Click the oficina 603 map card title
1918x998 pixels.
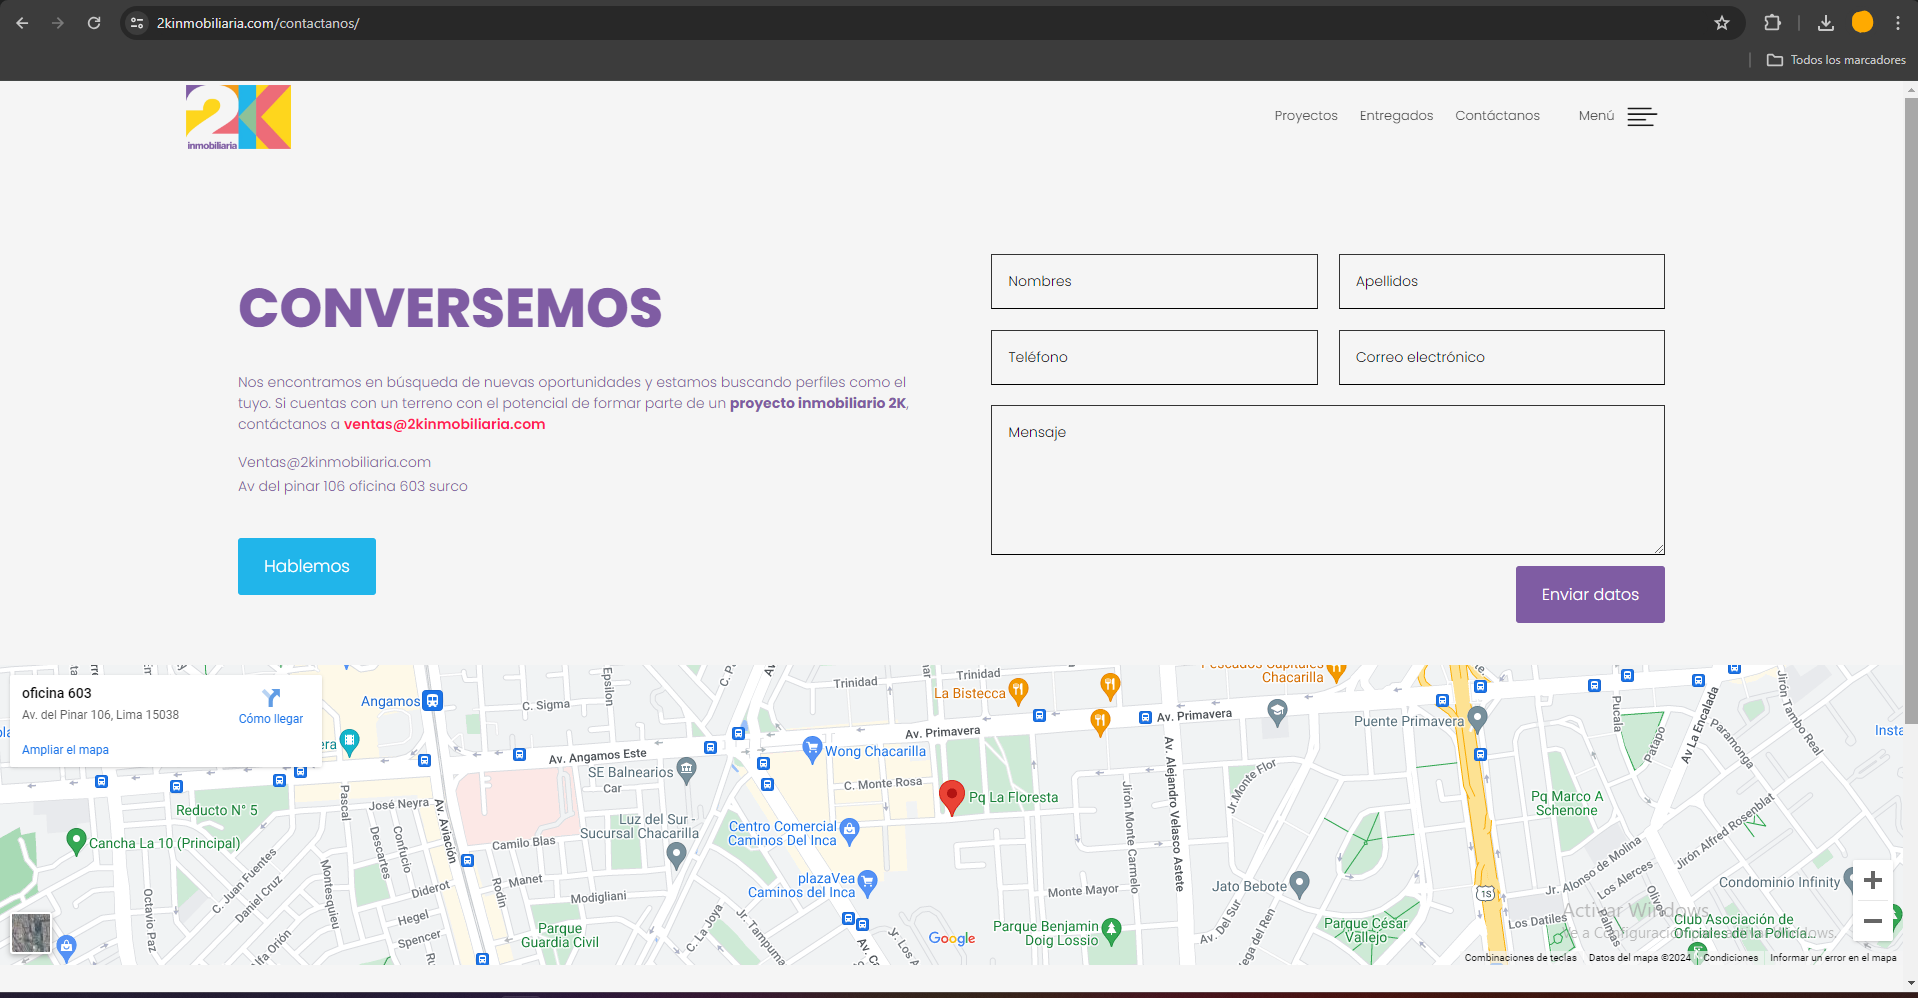tap(57, 693)
